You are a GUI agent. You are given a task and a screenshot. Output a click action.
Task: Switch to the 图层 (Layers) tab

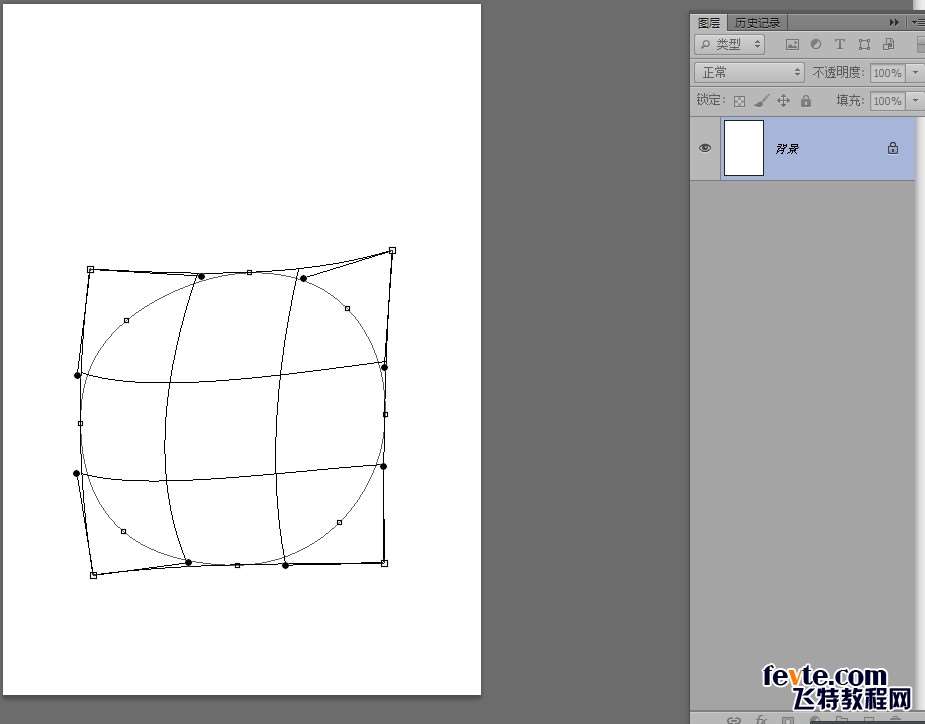click(x=708, y=22)
